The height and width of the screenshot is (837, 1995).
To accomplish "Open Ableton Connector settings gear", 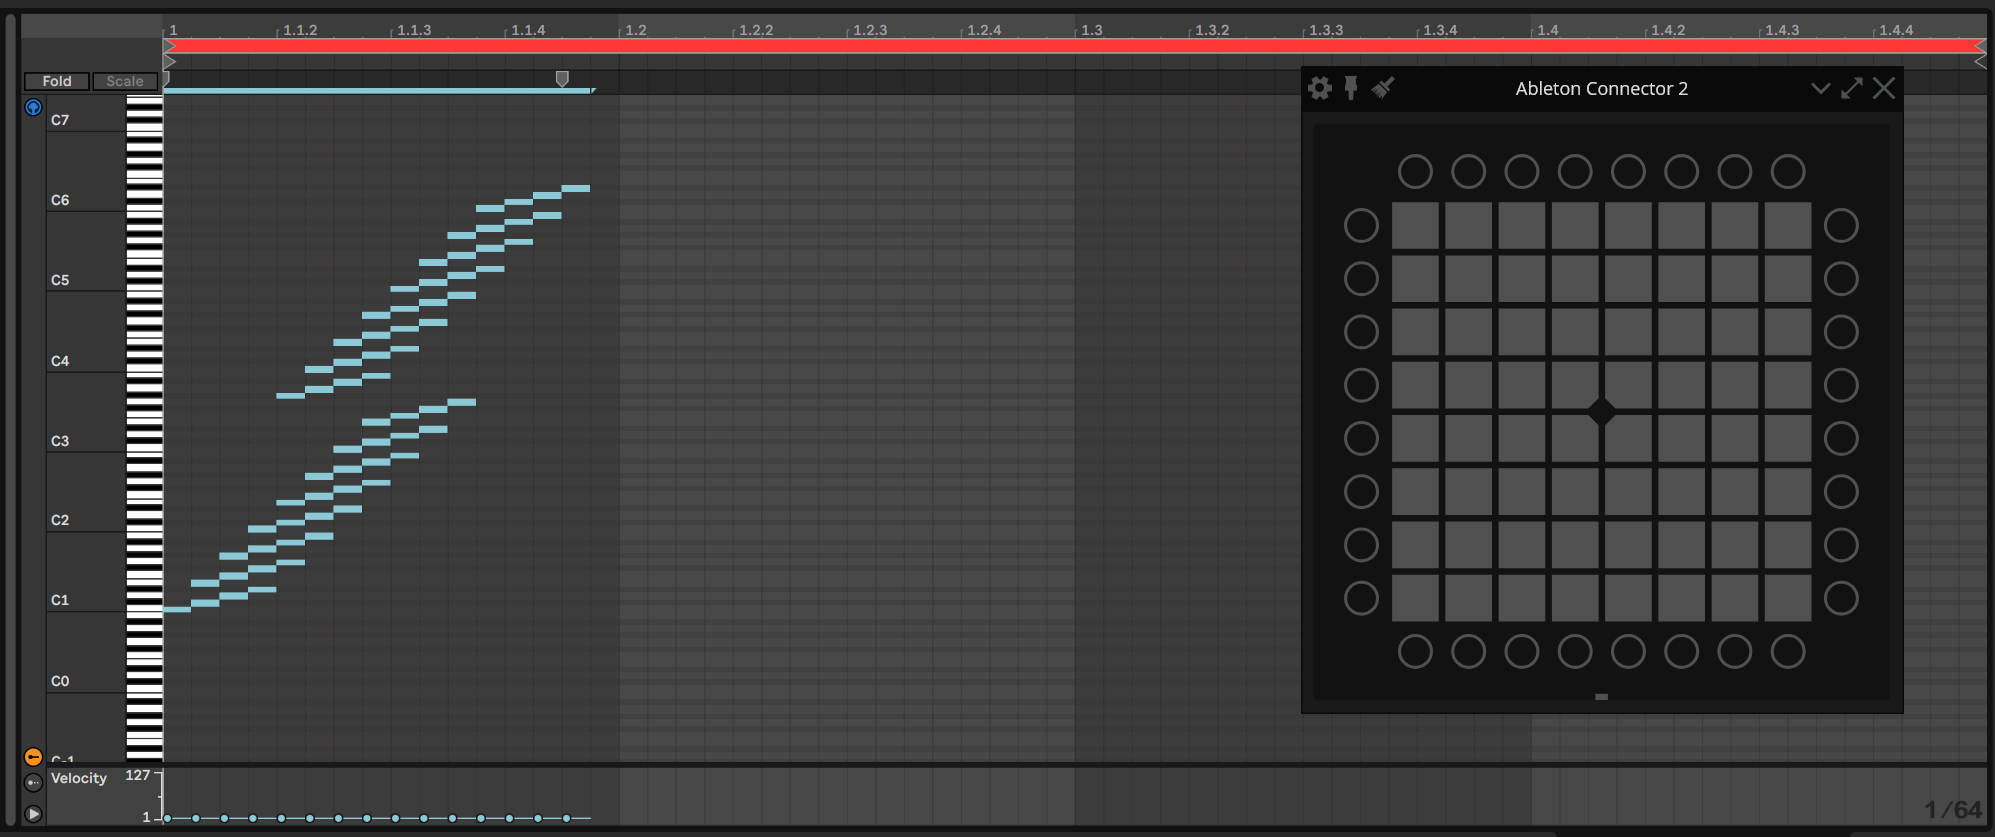I will click(x=1320, y=88).
